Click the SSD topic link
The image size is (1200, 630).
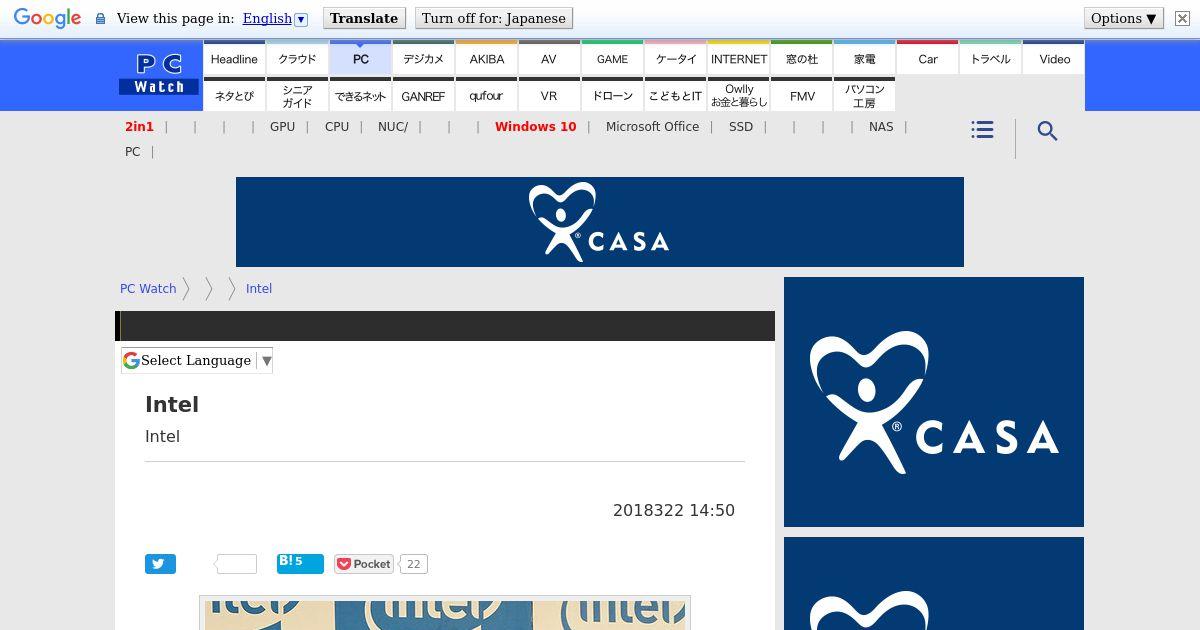741,127
